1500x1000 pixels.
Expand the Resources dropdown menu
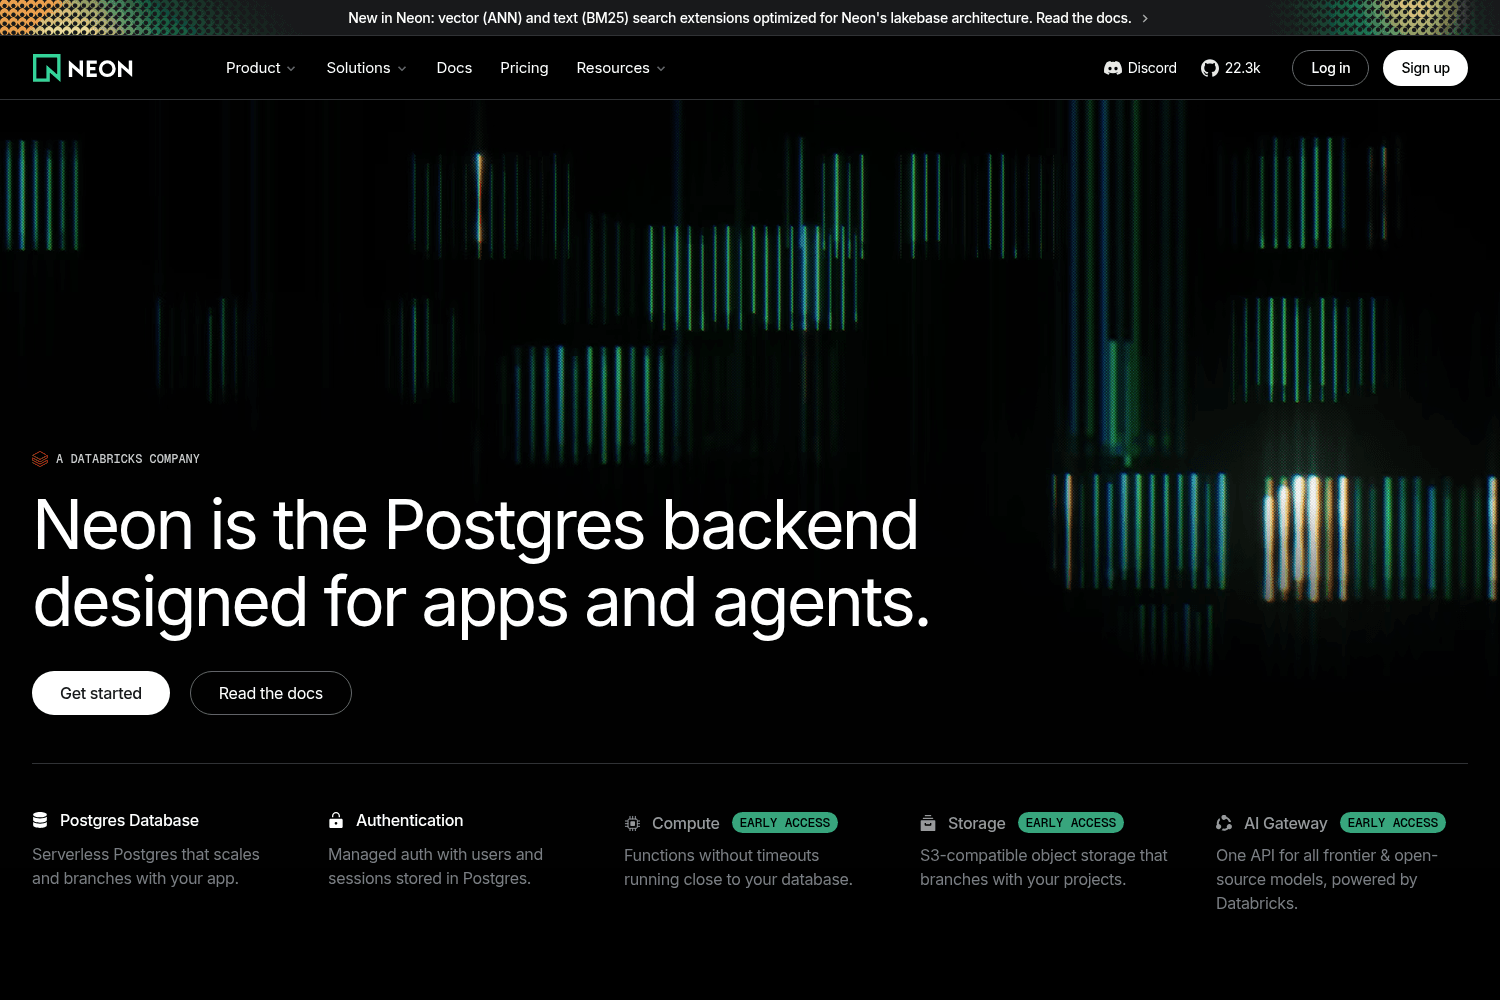tap(621, 68)
